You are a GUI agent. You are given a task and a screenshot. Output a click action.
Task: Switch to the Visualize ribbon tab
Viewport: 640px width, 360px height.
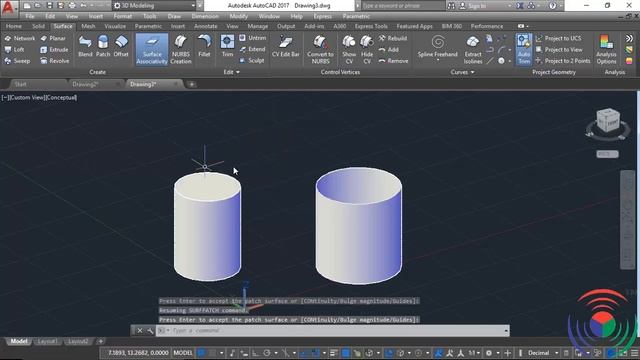115,26
